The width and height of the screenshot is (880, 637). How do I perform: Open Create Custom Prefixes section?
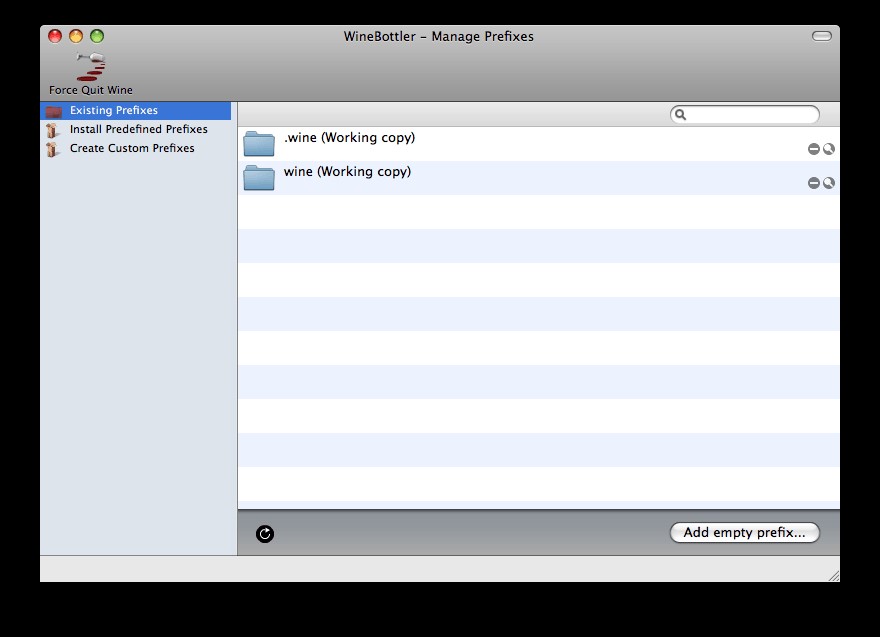coord(132,148)
